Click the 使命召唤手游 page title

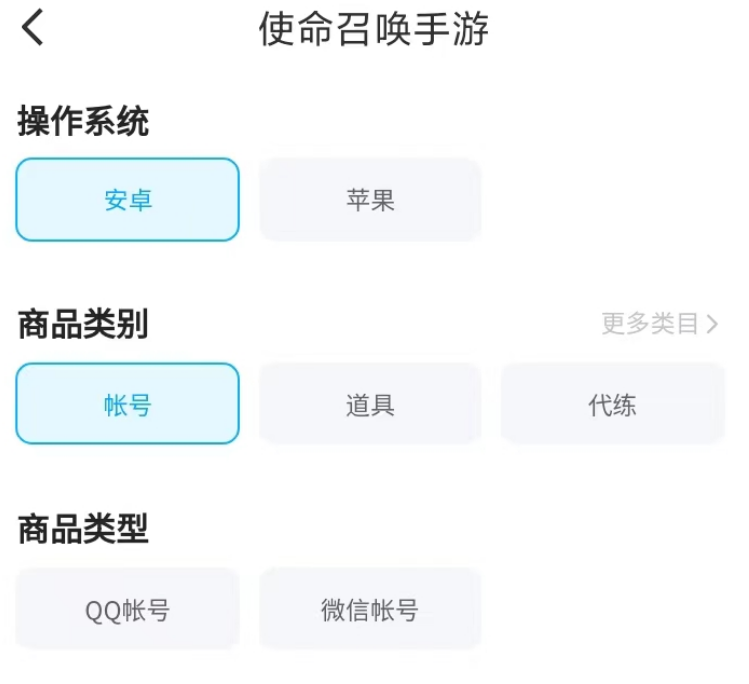(374, 29)
